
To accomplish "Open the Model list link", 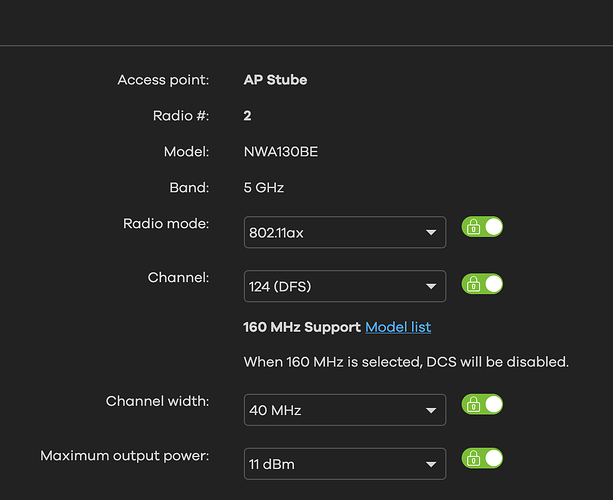I will [398, 327].
